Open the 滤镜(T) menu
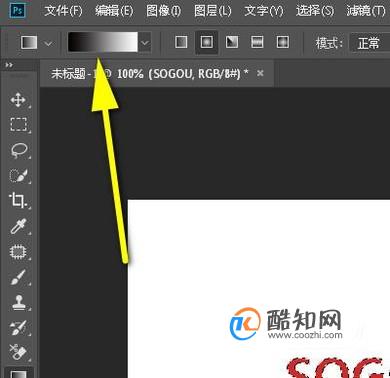The height and width of the screenshot is (378, 390). (x=366, y=11)
